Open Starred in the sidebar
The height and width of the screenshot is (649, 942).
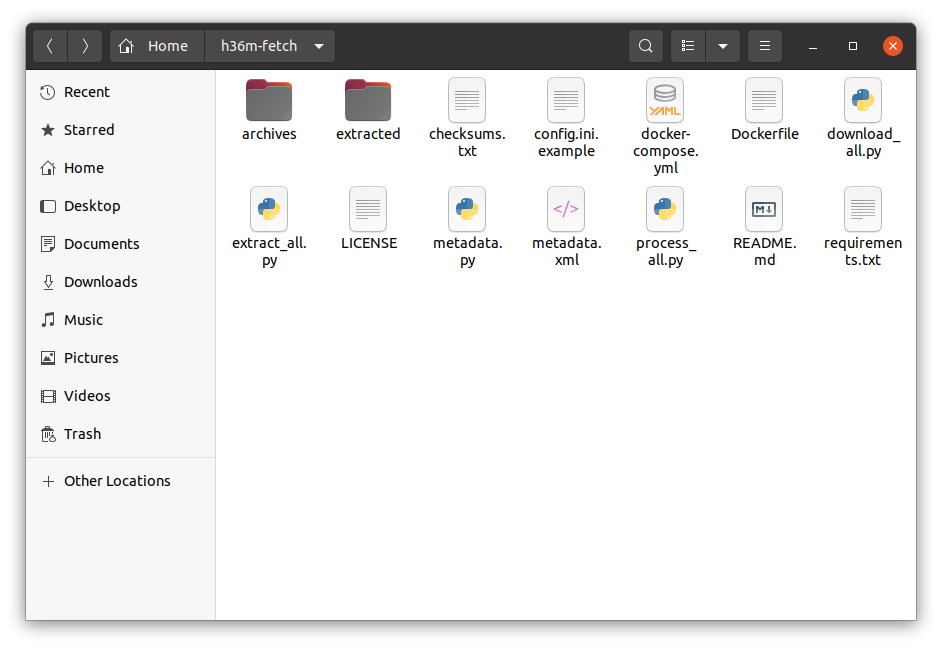120,130
